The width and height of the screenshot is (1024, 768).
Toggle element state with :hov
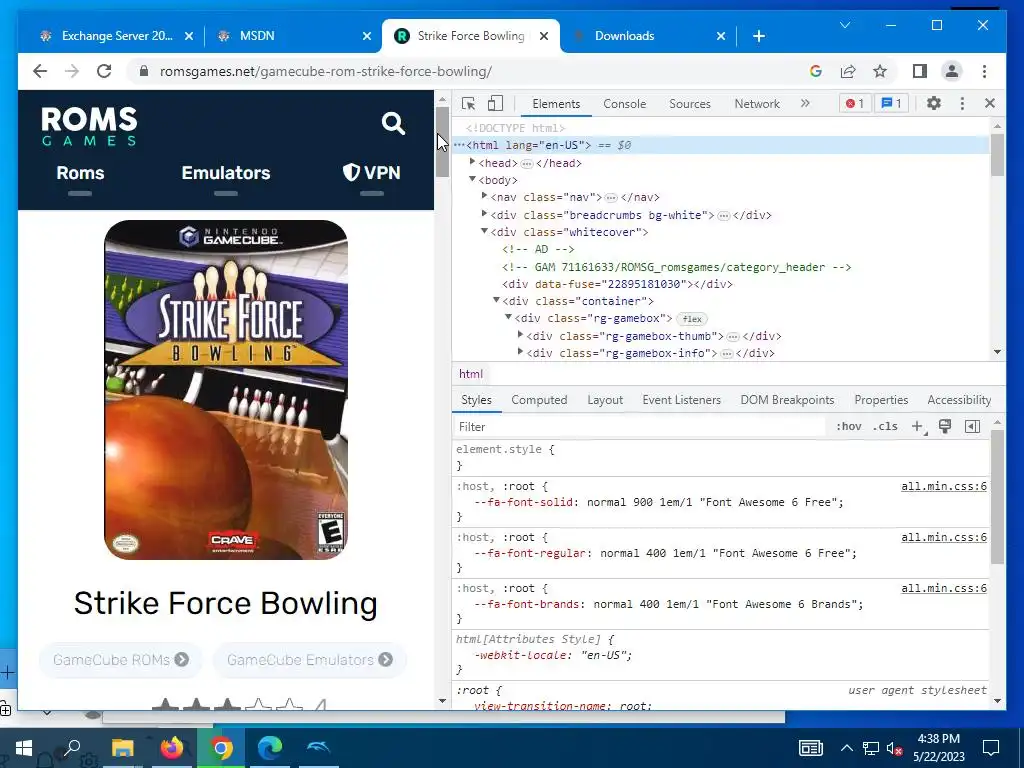tap(848, 426)
